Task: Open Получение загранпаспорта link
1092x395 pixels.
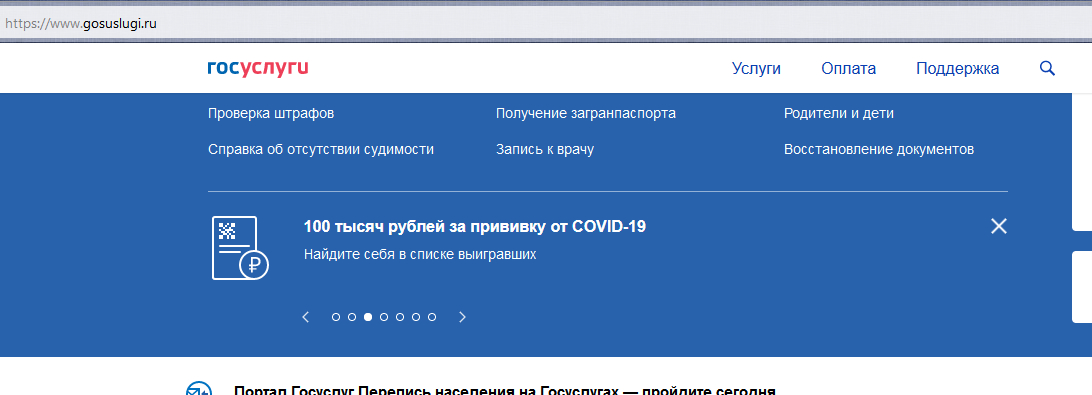Action: (x=586, y=113)
